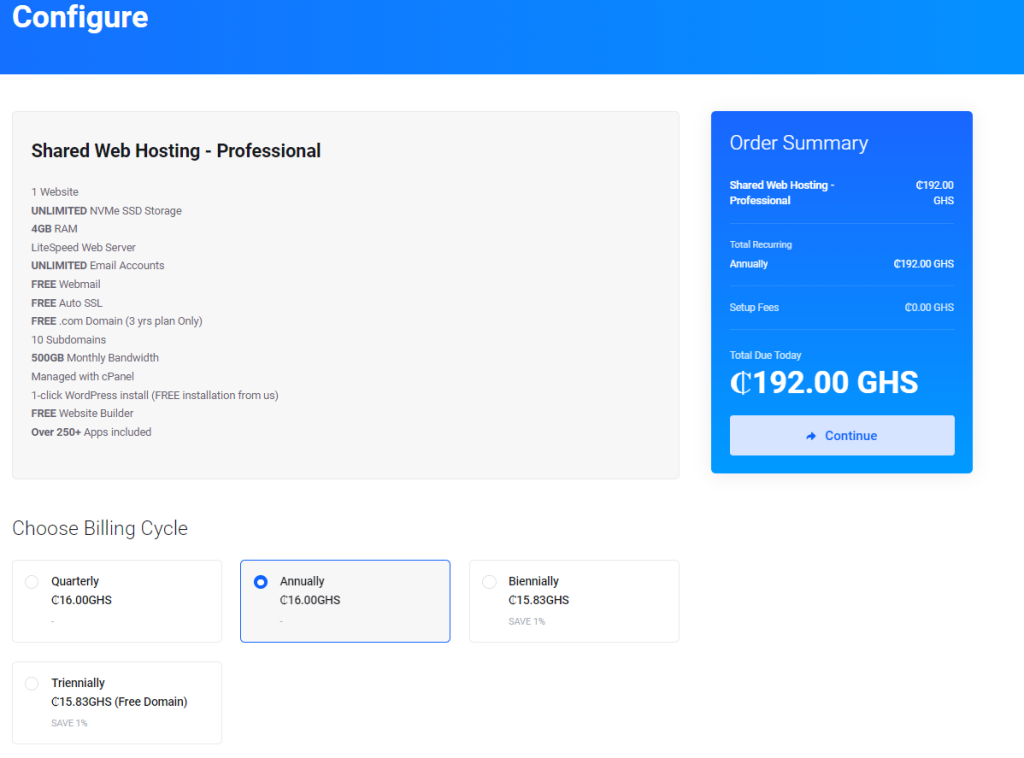Click the FREE Auto SSL line
Screen dimensions: 1024x758
point(67,303)
